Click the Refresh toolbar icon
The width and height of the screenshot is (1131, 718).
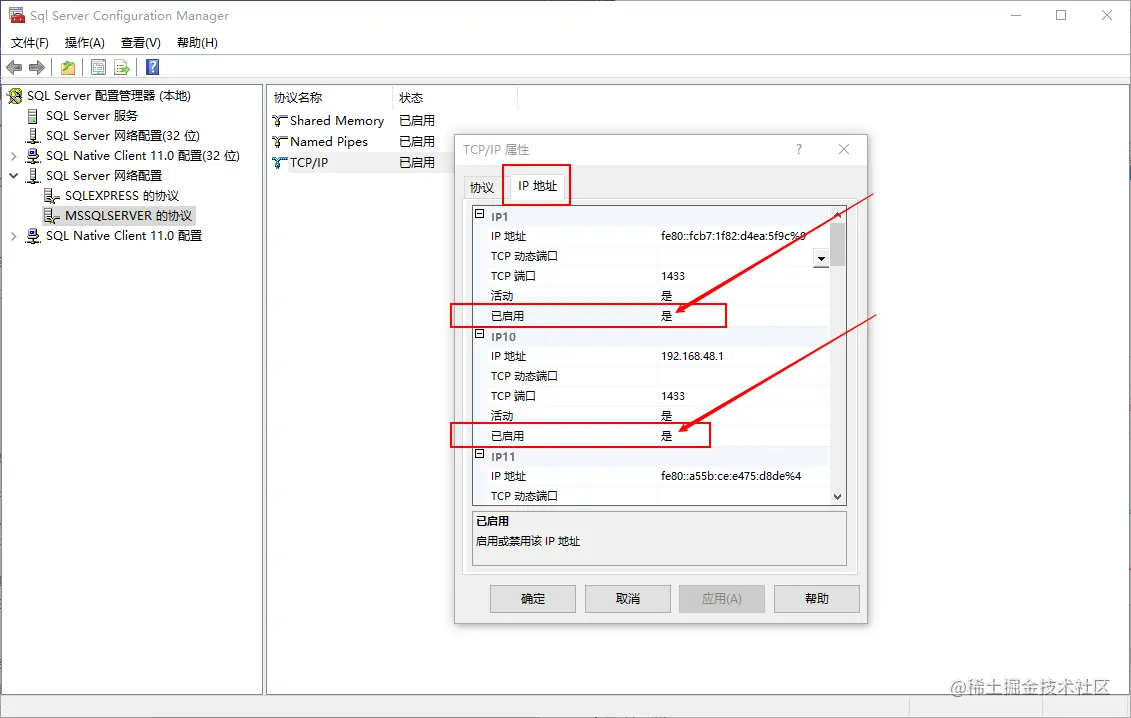point(98,68)
